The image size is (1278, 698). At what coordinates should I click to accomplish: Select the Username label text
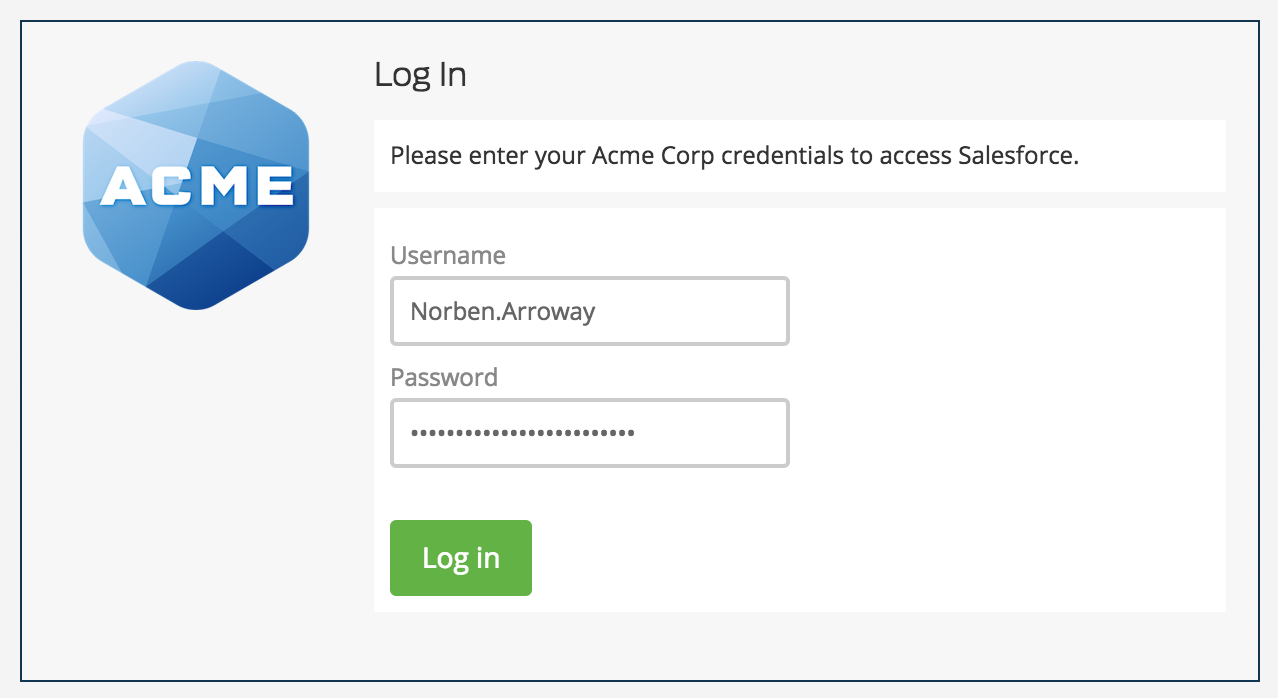447,256
